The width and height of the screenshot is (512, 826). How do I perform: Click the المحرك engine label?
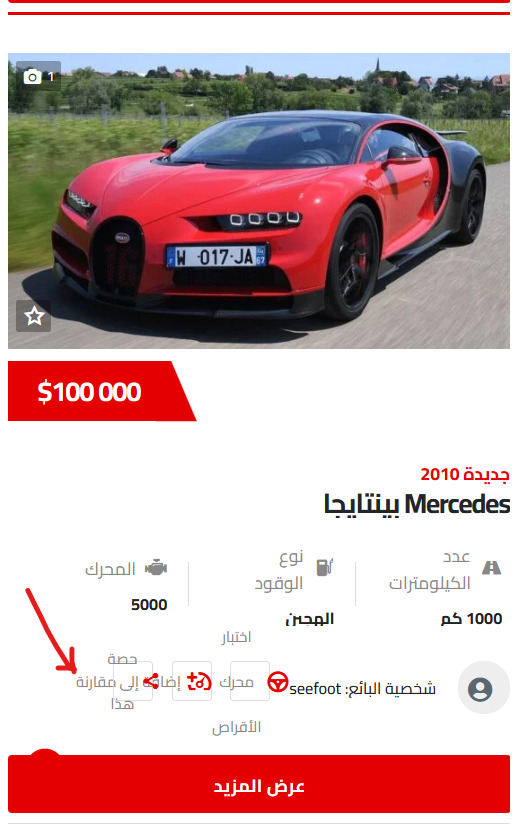pyautogui.click(x=111, y=569)
